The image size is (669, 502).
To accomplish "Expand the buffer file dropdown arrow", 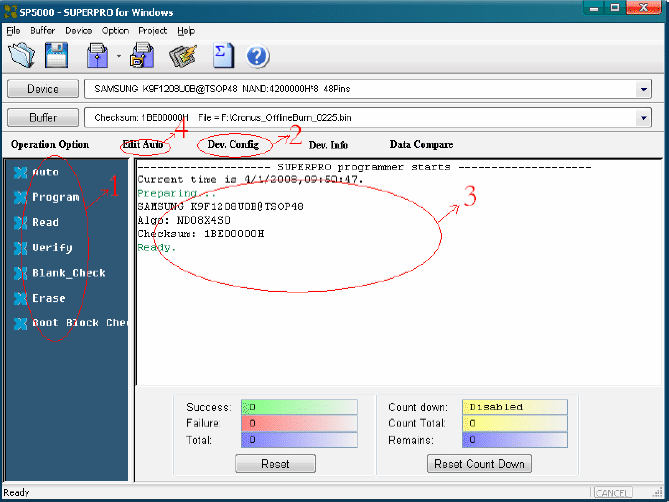I will click(x=643, y=118).
